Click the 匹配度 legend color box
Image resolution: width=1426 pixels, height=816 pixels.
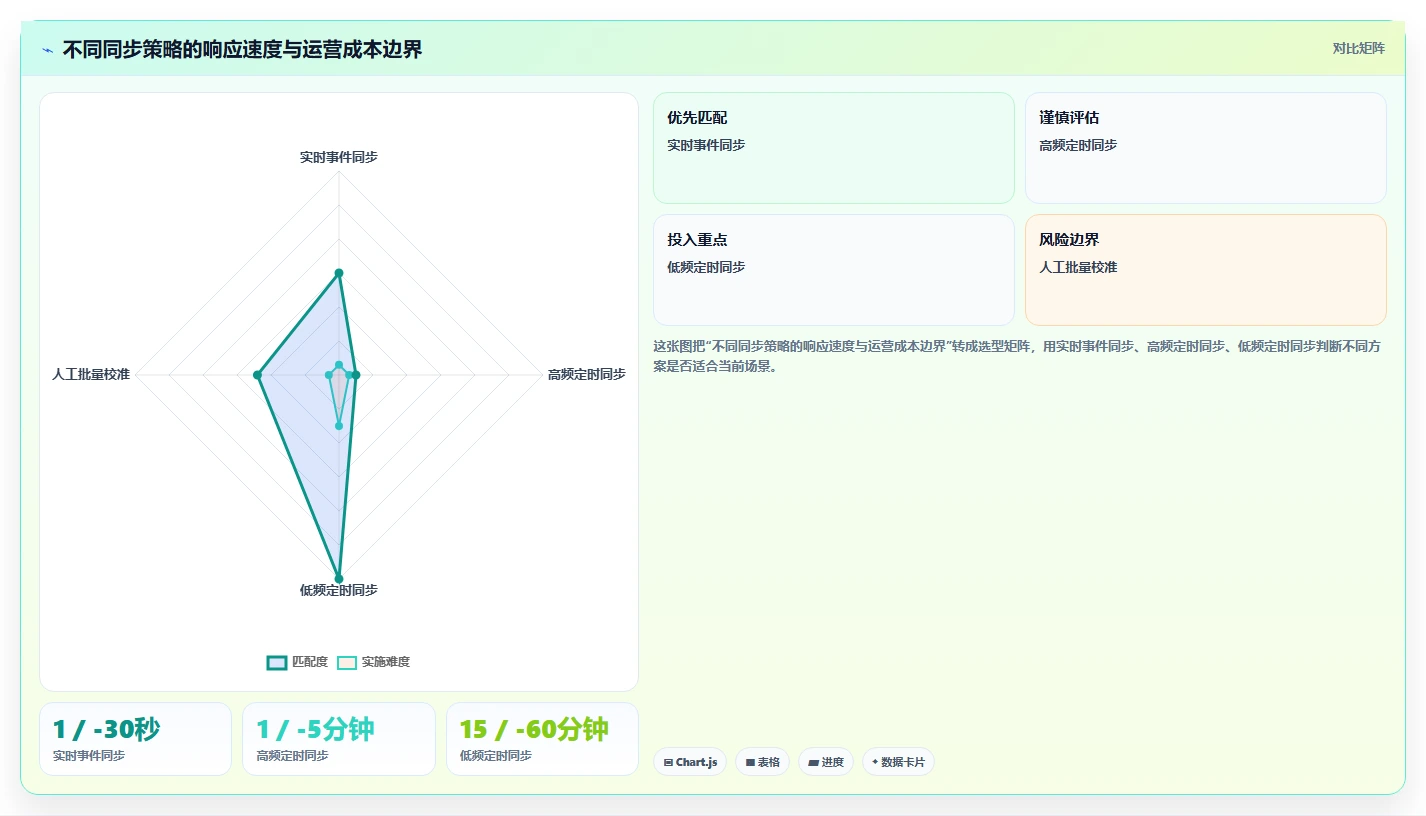pyautogui.click(x=277, y=662)
